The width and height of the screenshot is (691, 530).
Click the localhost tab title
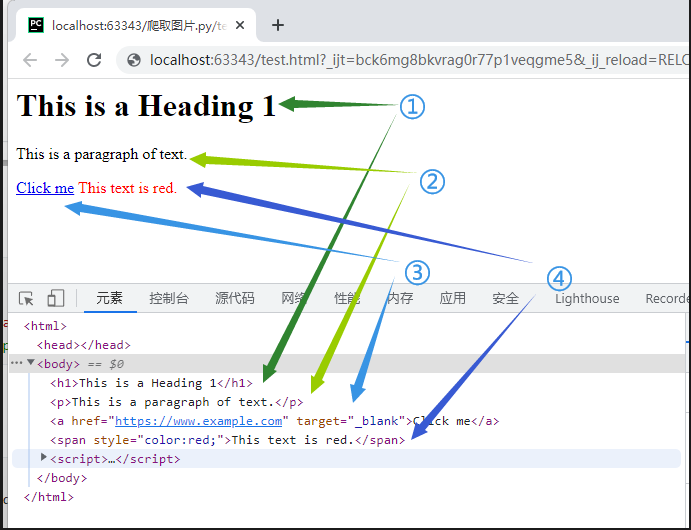(x=139, y=26)
